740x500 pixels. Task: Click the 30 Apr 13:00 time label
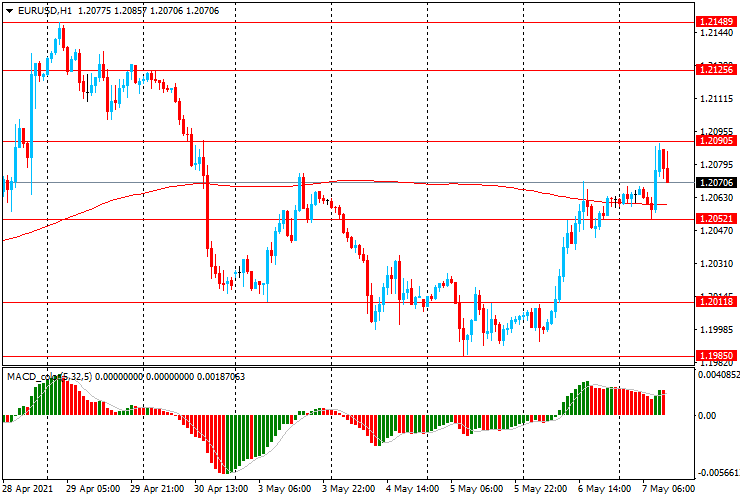tap(221, 489)
